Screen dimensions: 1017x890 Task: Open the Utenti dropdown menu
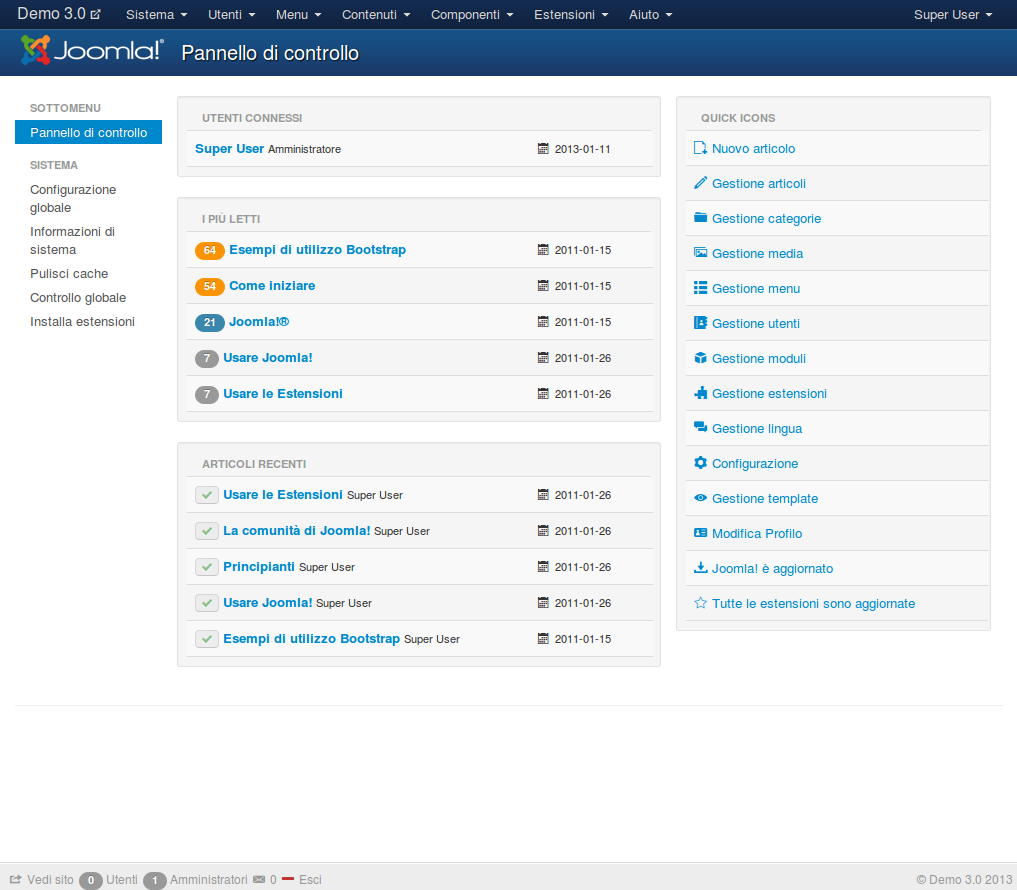[x=232, y=14]
